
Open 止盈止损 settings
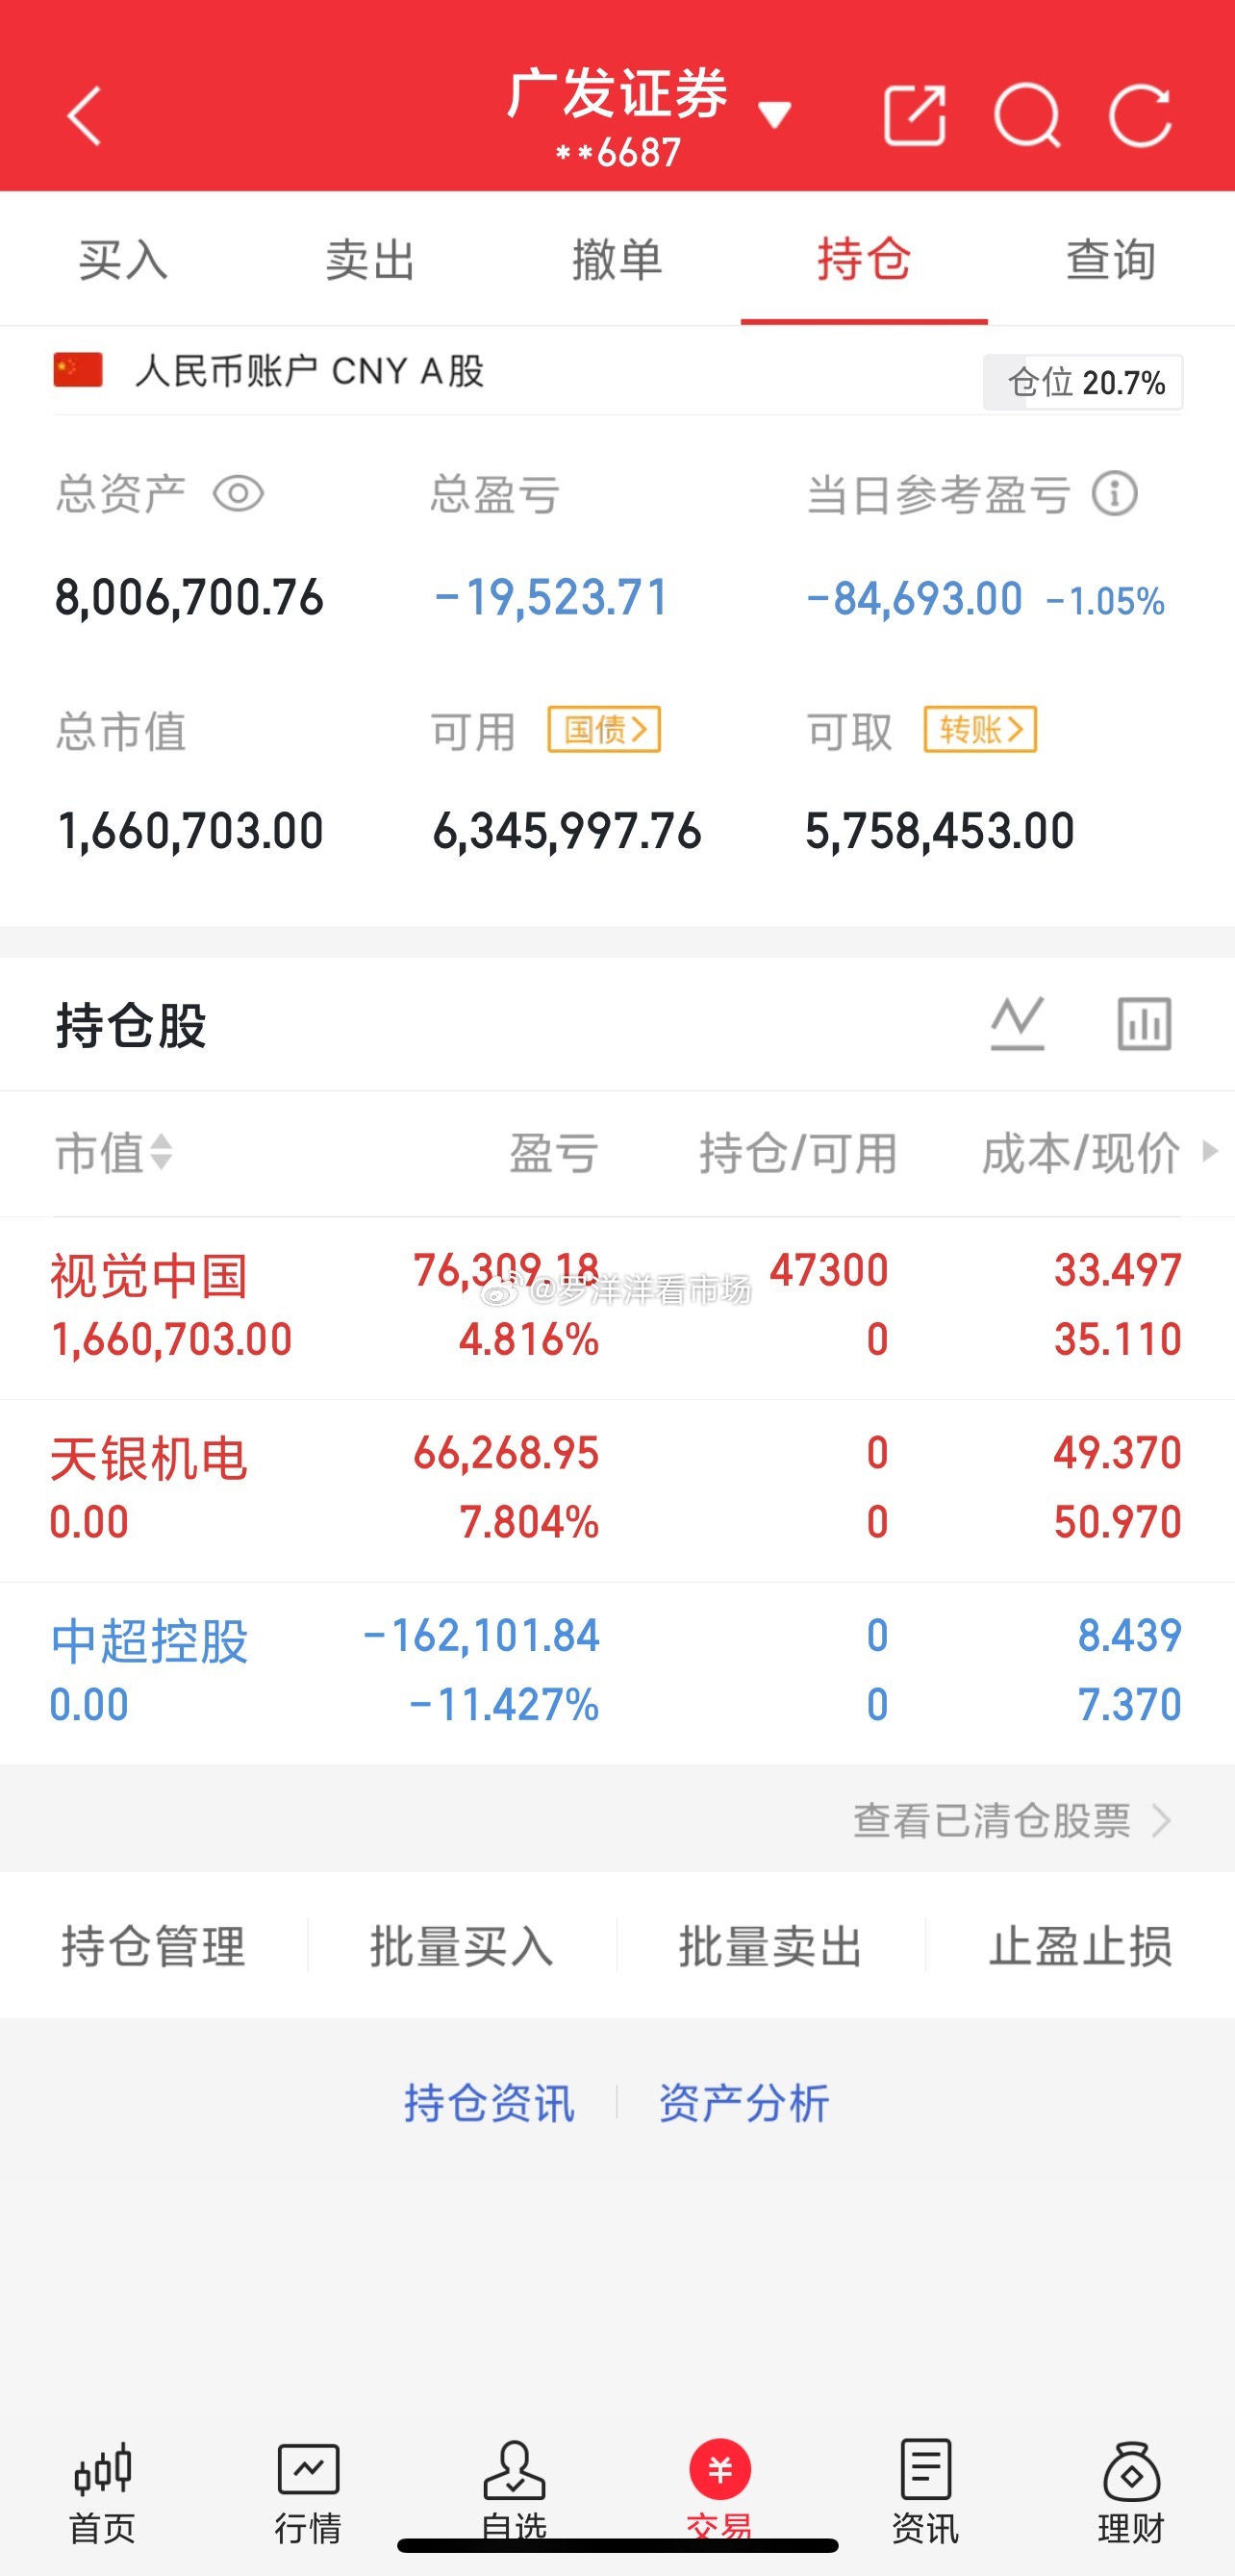(1080, 1946)
